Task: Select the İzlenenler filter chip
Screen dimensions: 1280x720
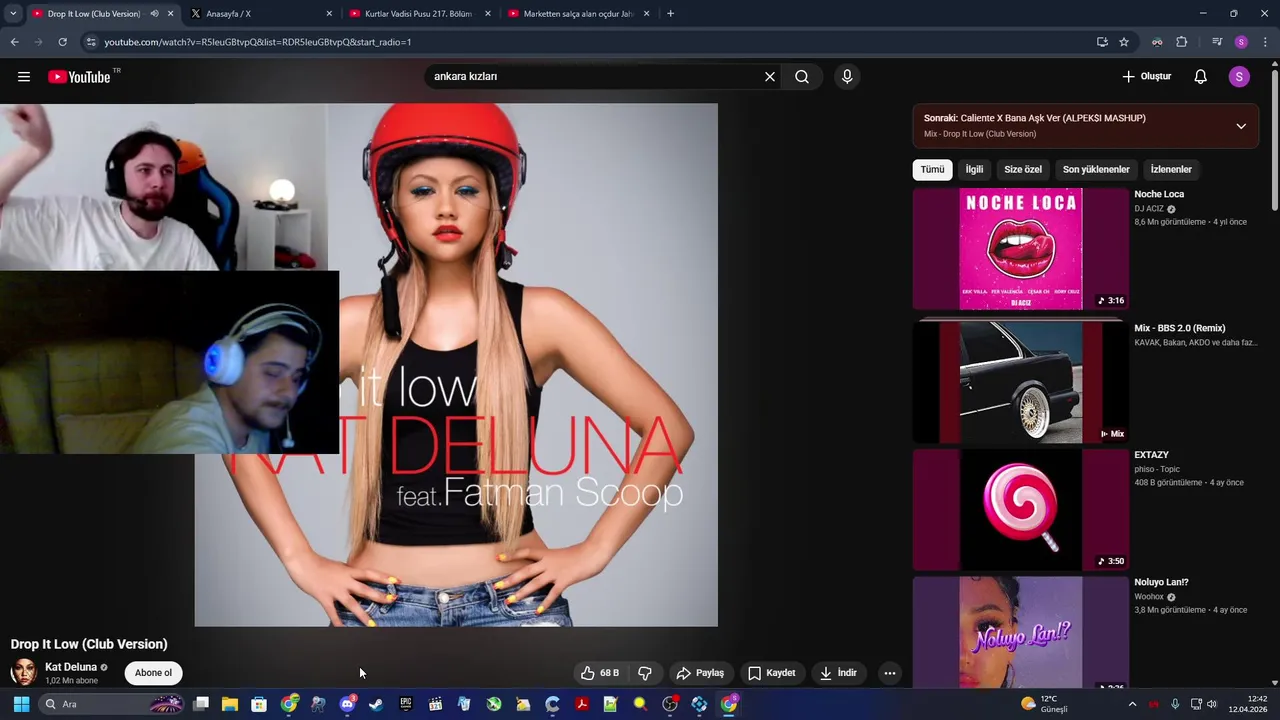Action: 1171,170
